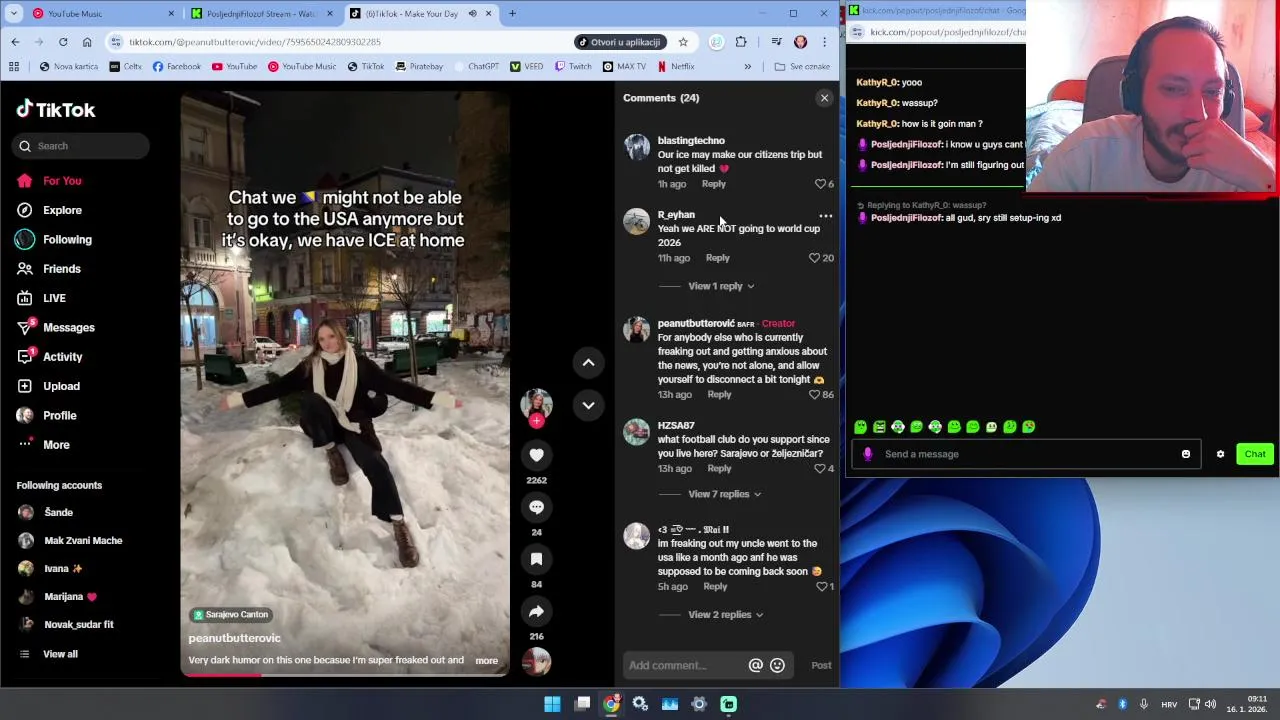This screenshot has width=1280, height=720.
Task: Open Activity notifications
Action: click(x=62, y=357)
